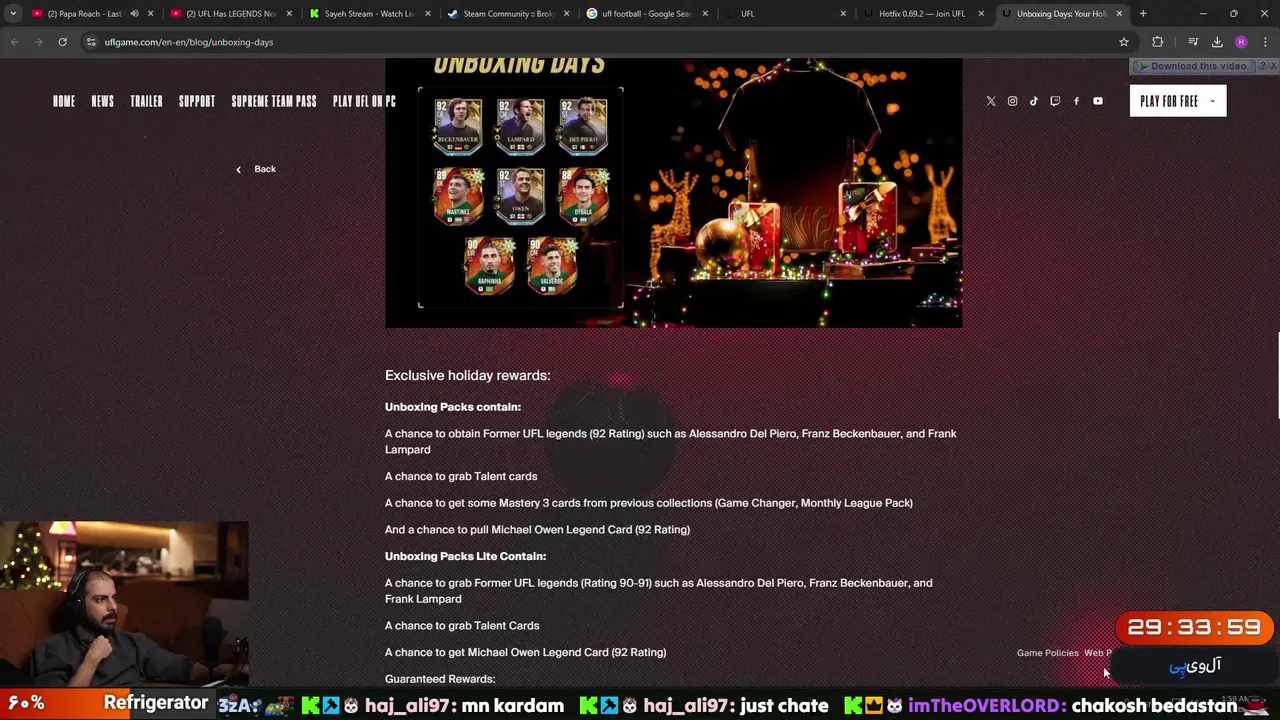The width and height of the screenshot is (1280, 720).
Task: Click the Back link to blog list
Action: click(x=256, y=169)
